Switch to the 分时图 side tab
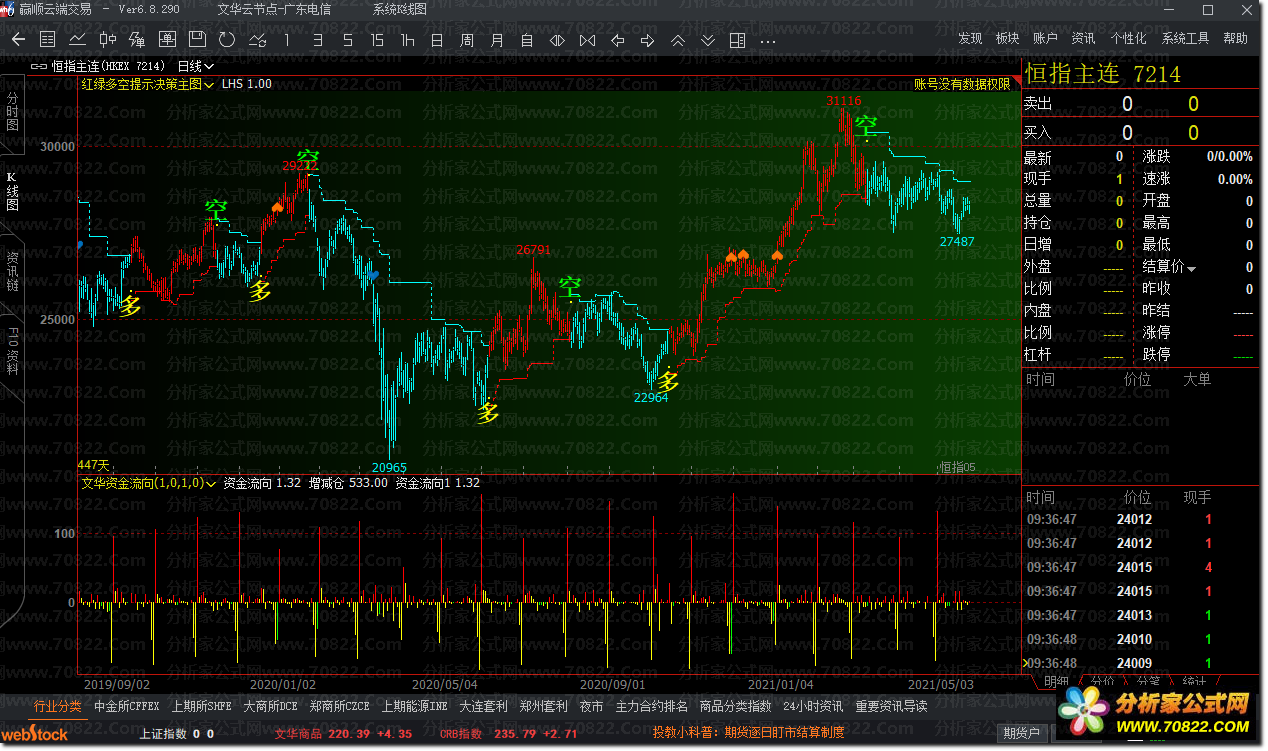1268x751 pixels. pyautogui.click(x=12, y=112)
